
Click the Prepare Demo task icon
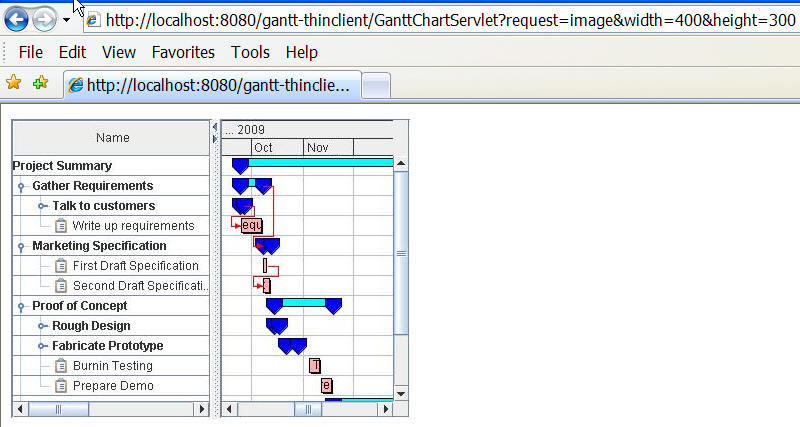point(61,386)
